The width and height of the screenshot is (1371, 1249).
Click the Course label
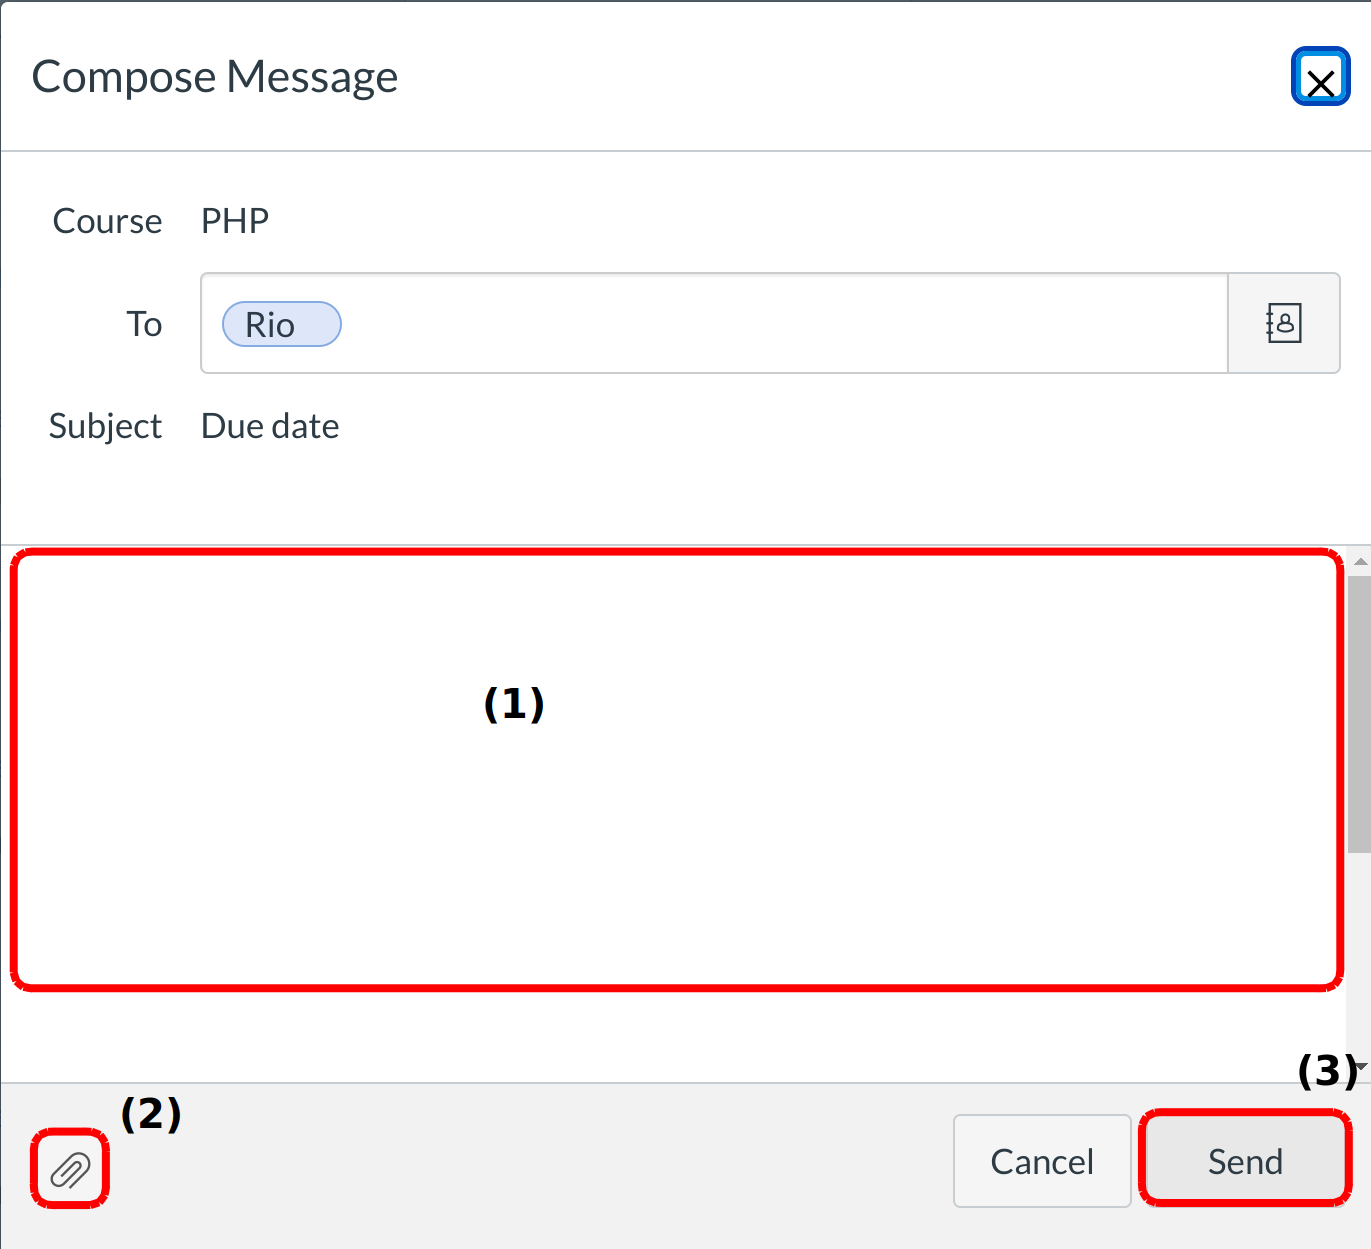107,221
